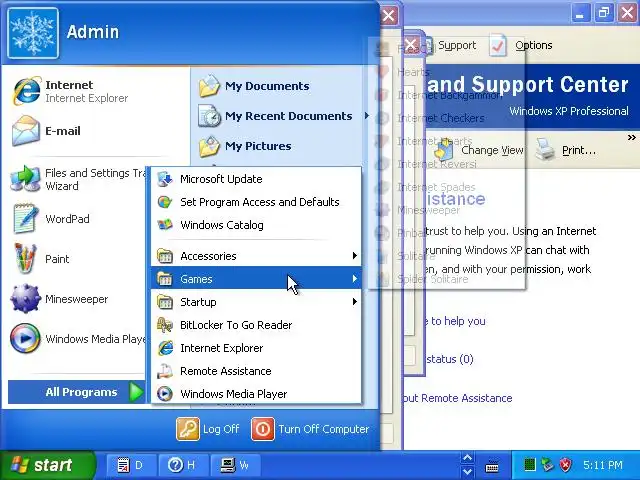Switch to taskbar window labeled D
Image resolution: width=640 pixels, height=480 pixels.
point(131,465)
